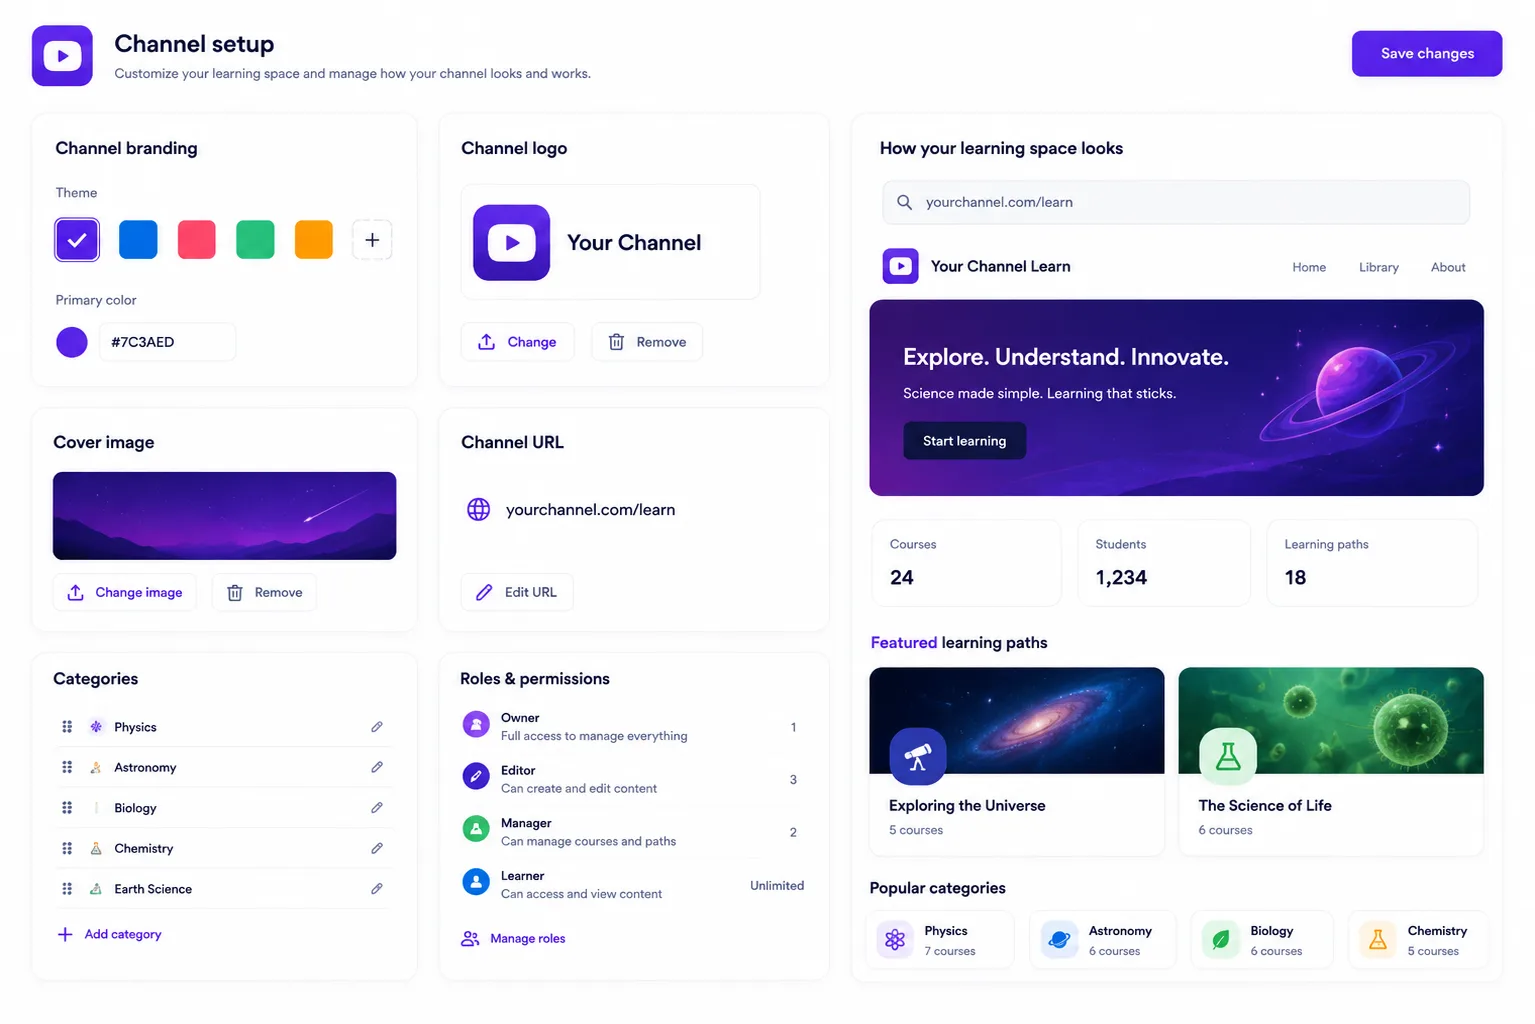This screenshot has height=1024, width=1535.
Task: Click the 'Unlimited' count in Learner row
Action: coord(777,885)
